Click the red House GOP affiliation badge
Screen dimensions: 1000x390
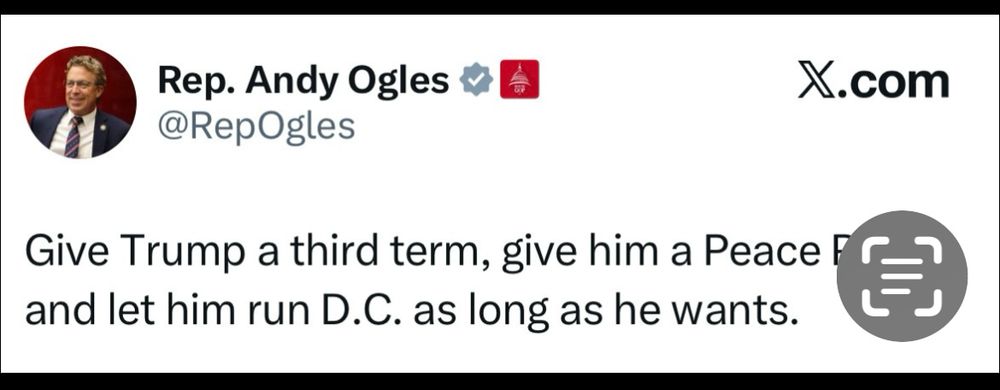(519, 79)
